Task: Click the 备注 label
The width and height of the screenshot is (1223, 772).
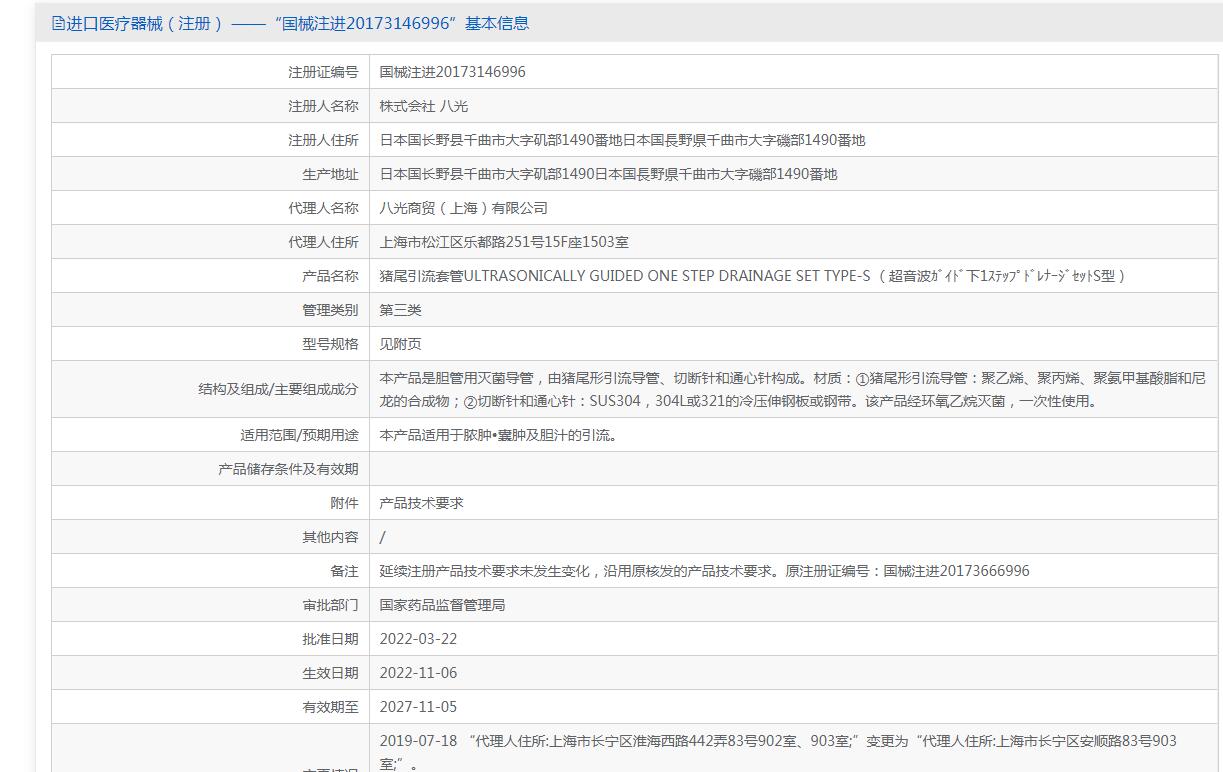Action: coord(344,571)
